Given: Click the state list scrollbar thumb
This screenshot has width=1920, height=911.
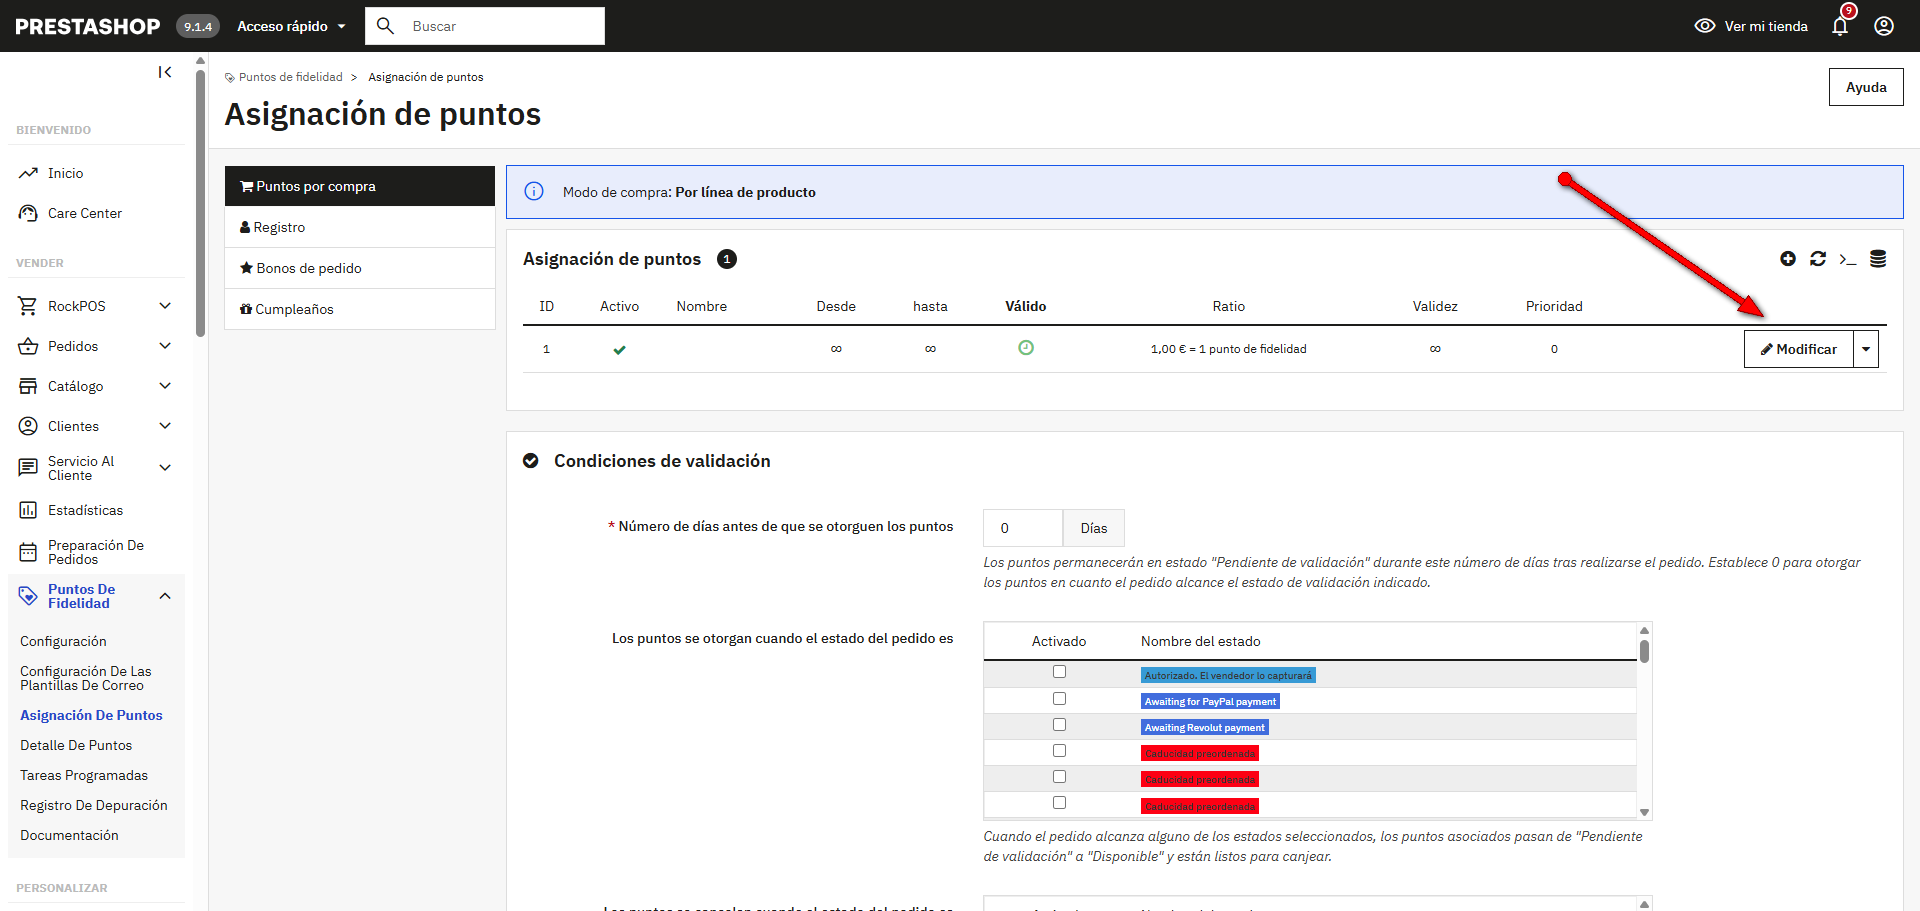Looking at the screenshot, I should 1644,651.
